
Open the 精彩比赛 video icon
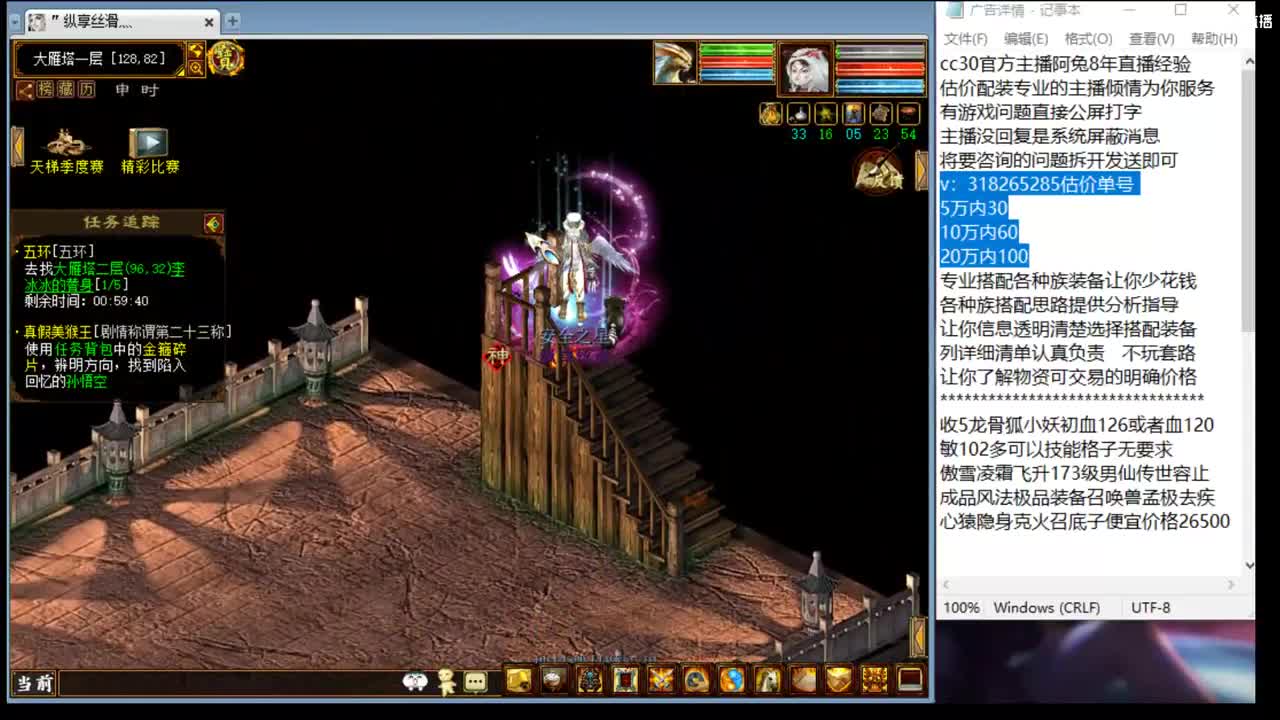pos(150,151)
